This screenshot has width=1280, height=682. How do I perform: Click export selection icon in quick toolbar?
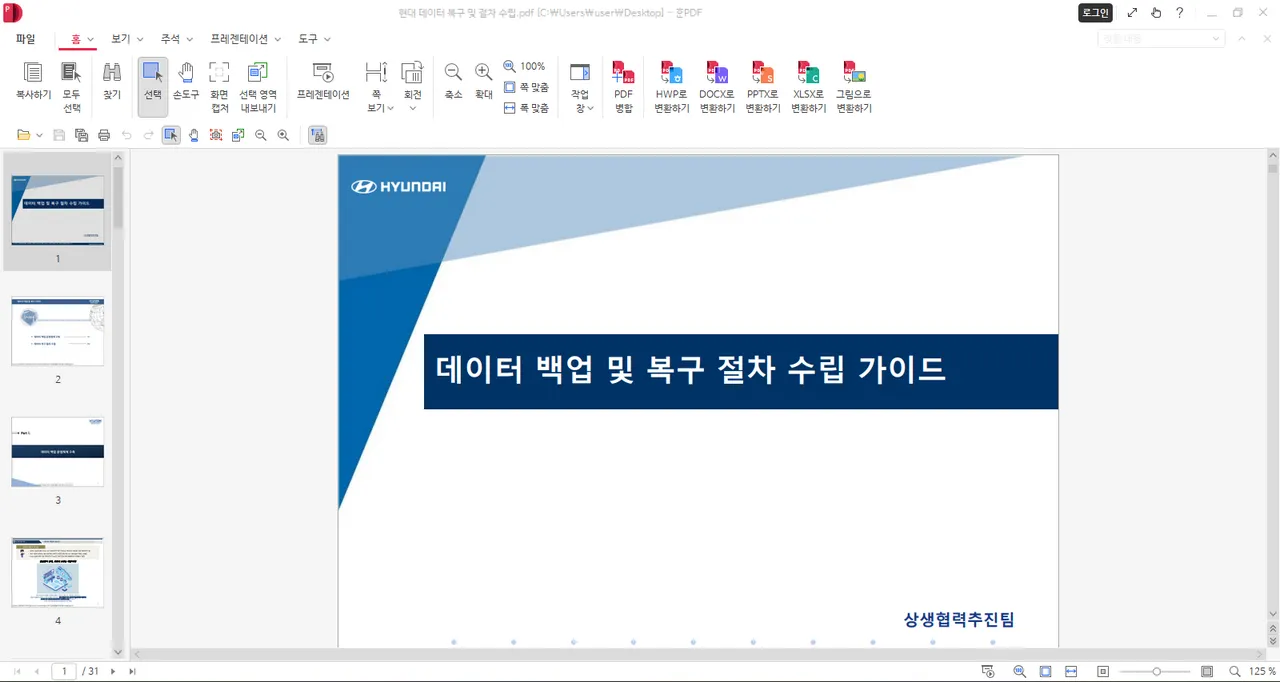pos(238,135)
